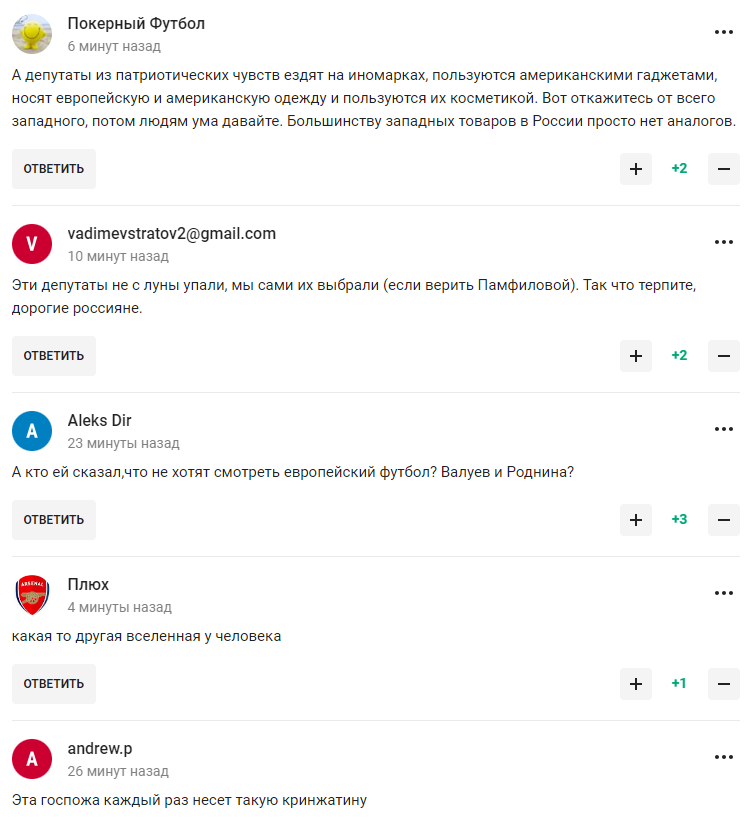Click Ответить under Aleks Dir comment
The height and width of the screenshot is (824, 750).
coord(54,520)
